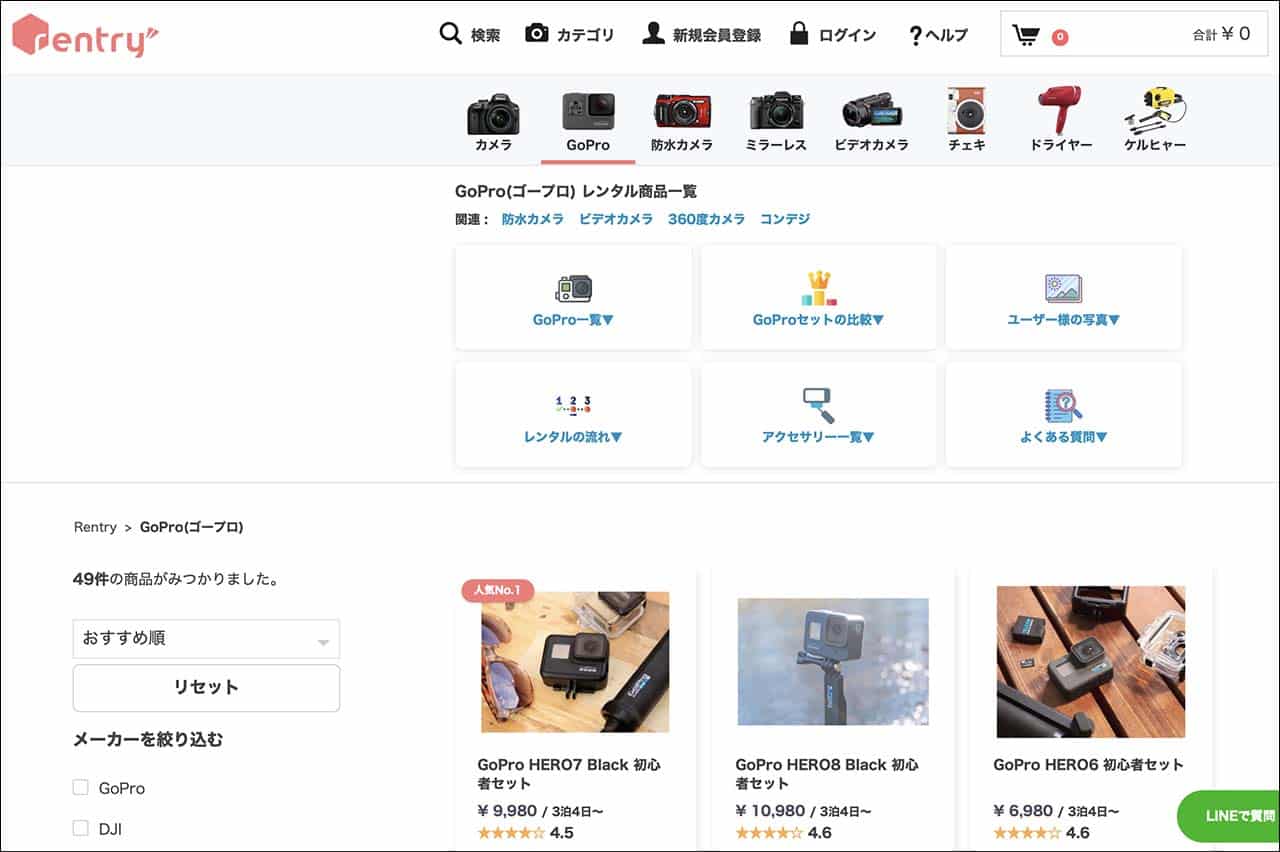Click the リセット button
1280x852 pixels.
206,688
